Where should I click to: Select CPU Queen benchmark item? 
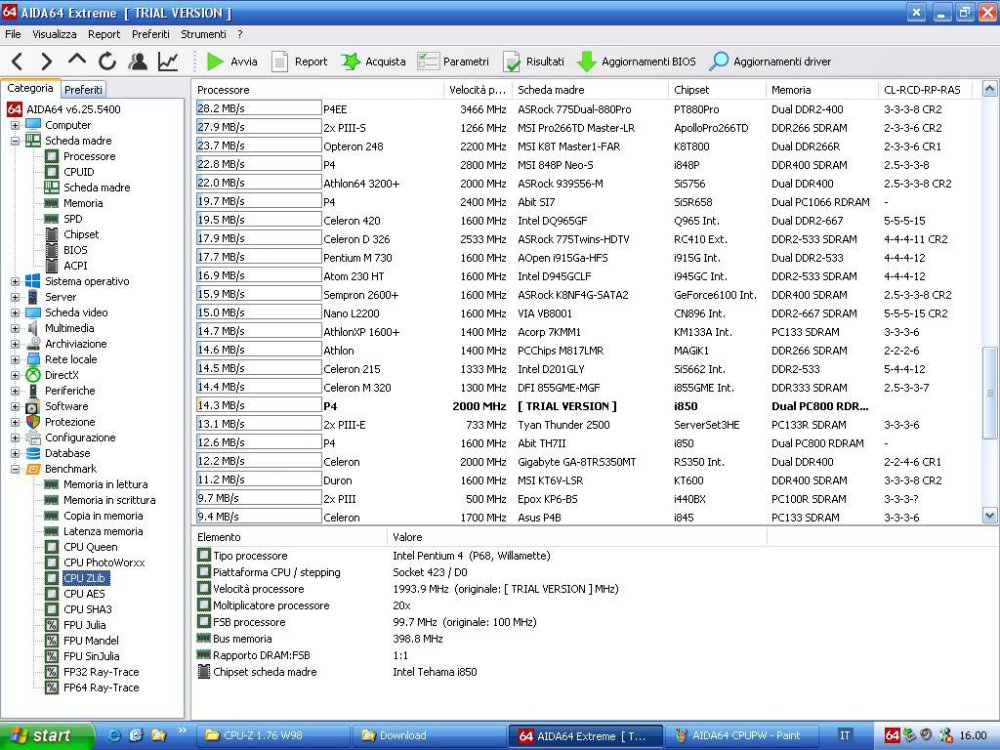[x=90, y=547]
